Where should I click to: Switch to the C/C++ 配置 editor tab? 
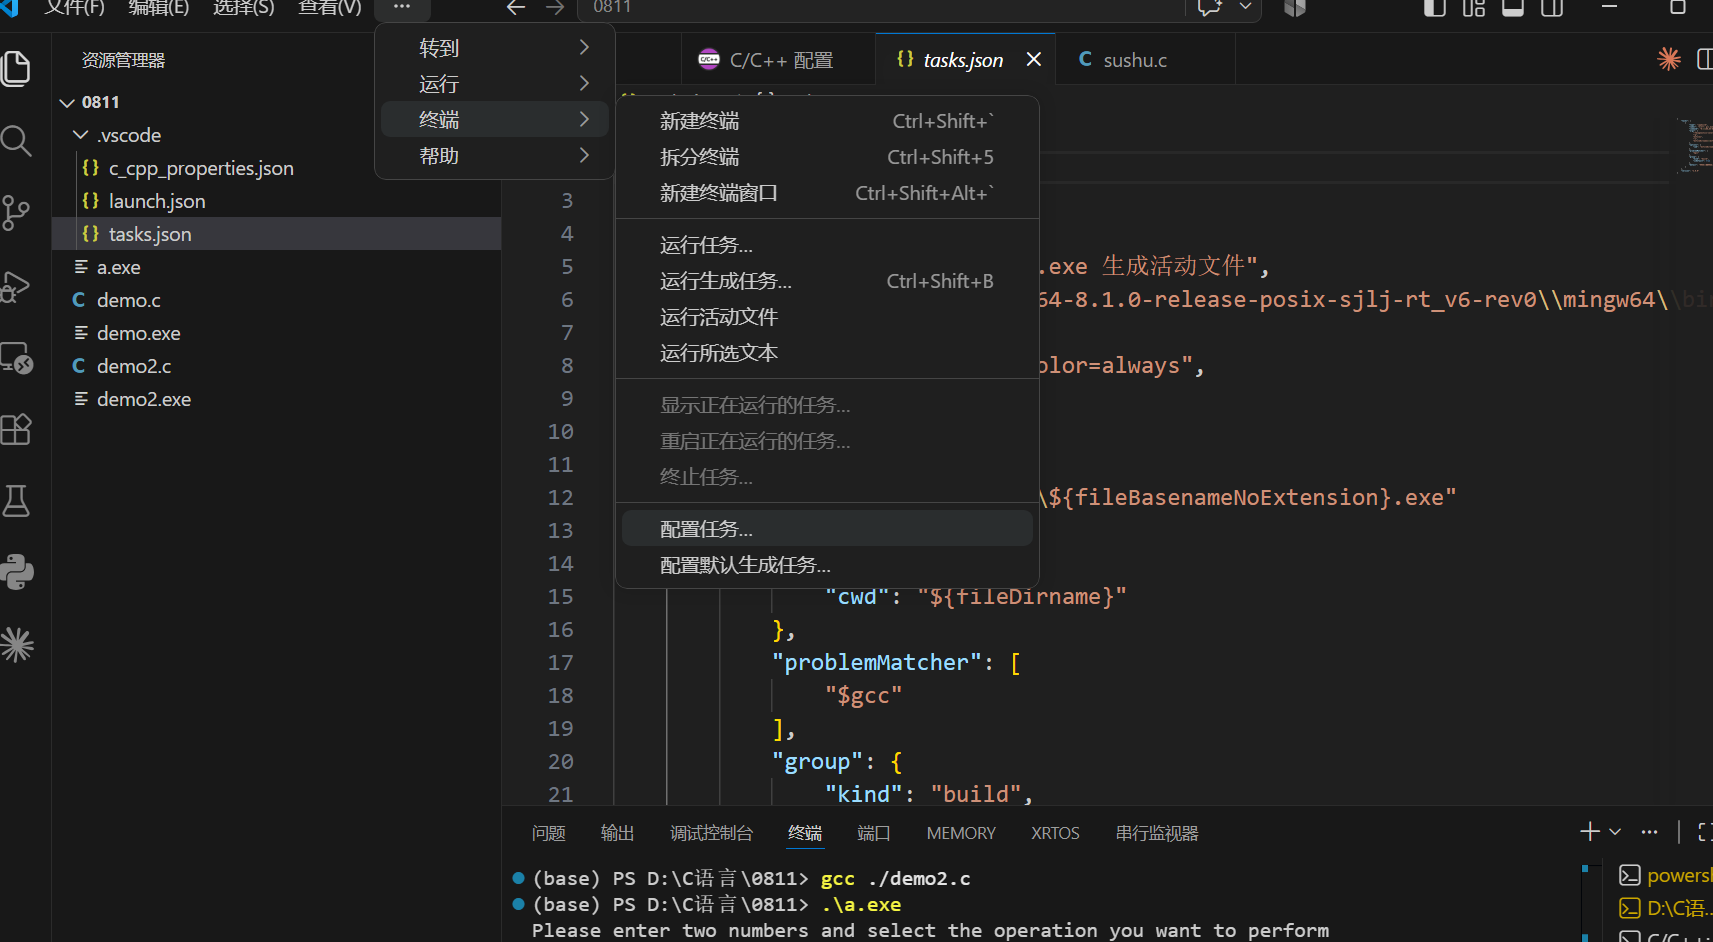tap(778, 59)
